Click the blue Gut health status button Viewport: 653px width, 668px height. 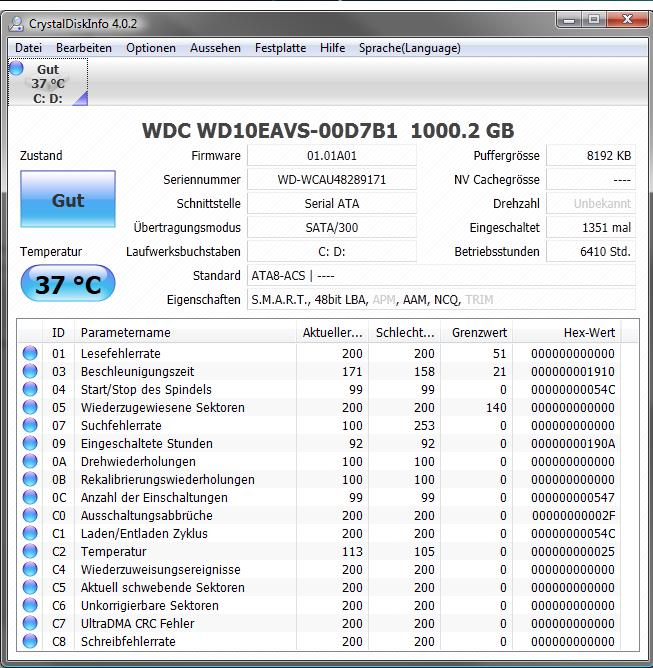[68, 199]
